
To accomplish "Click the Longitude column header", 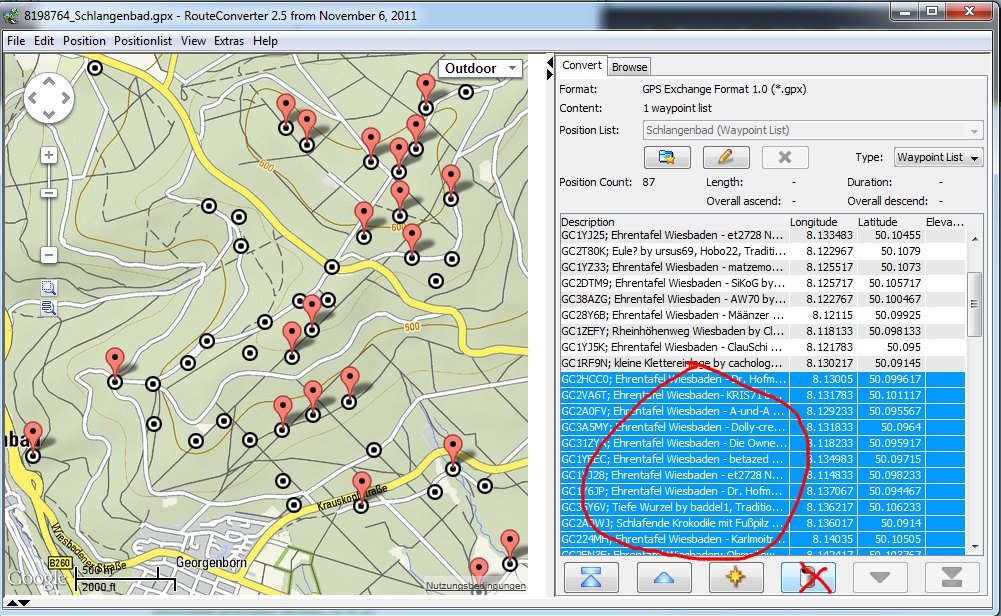I will [824, 222].
